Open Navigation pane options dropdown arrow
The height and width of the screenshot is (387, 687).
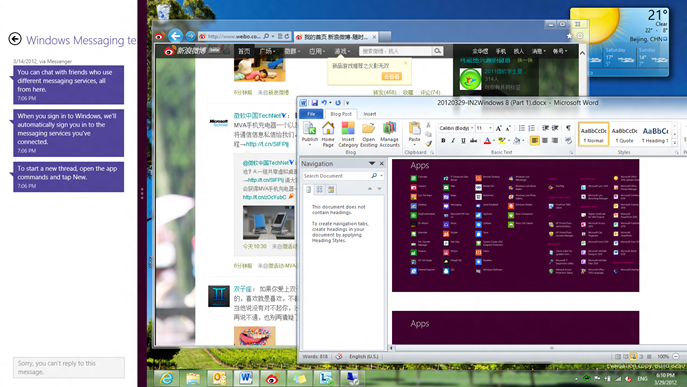(x=372, y=163)
